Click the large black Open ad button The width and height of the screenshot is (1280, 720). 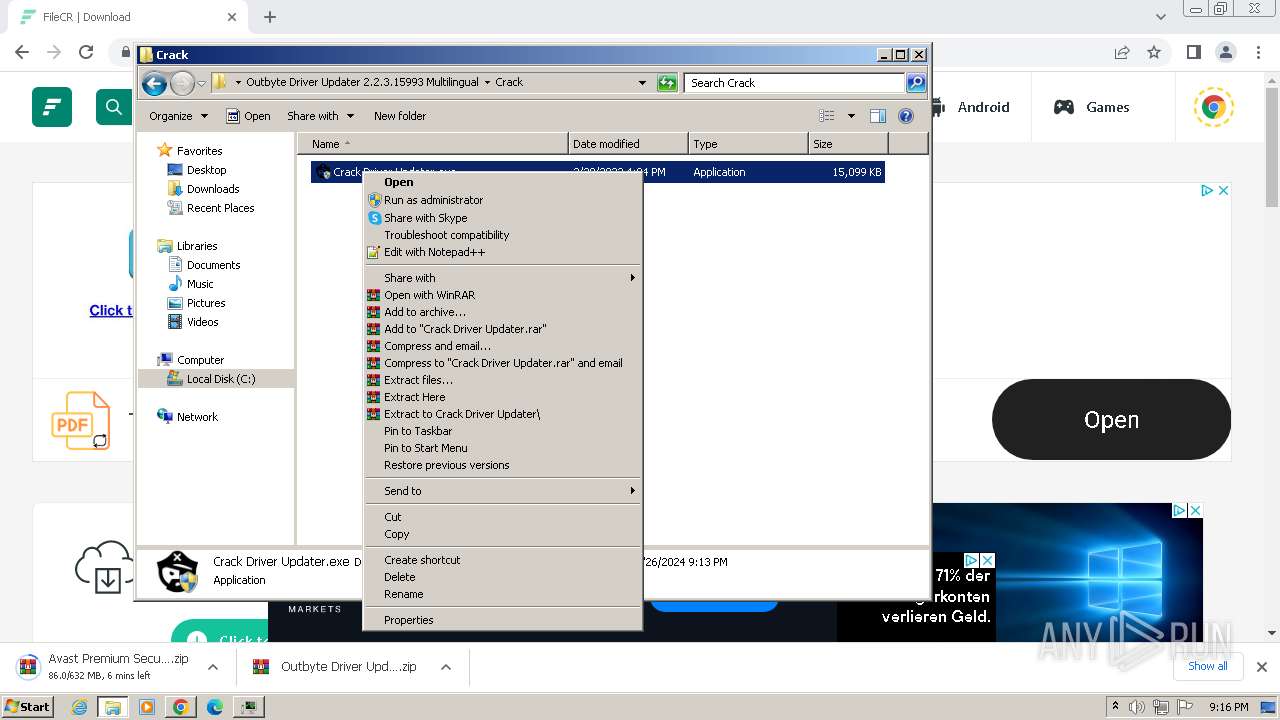1111,420
